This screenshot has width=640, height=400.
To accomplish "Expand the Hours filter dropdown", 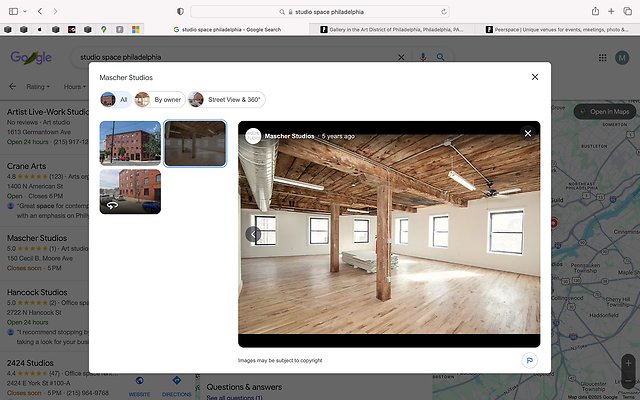I will (x=74, y=87).
